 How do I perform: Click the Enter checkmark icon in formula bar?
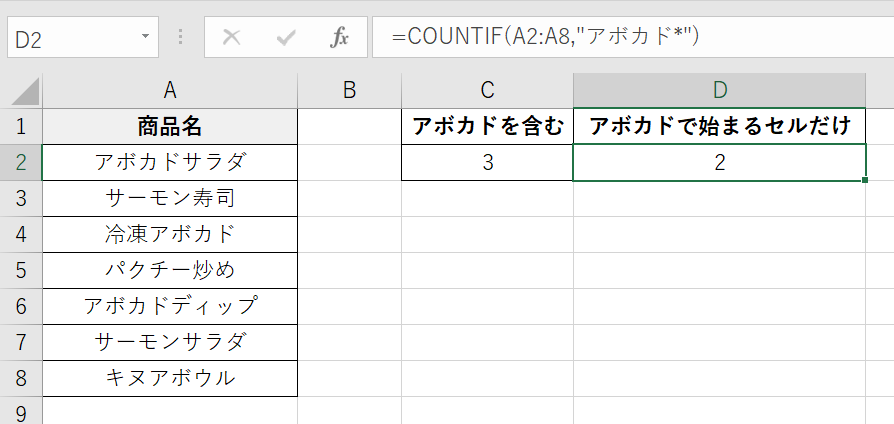[x=287, y=38]
